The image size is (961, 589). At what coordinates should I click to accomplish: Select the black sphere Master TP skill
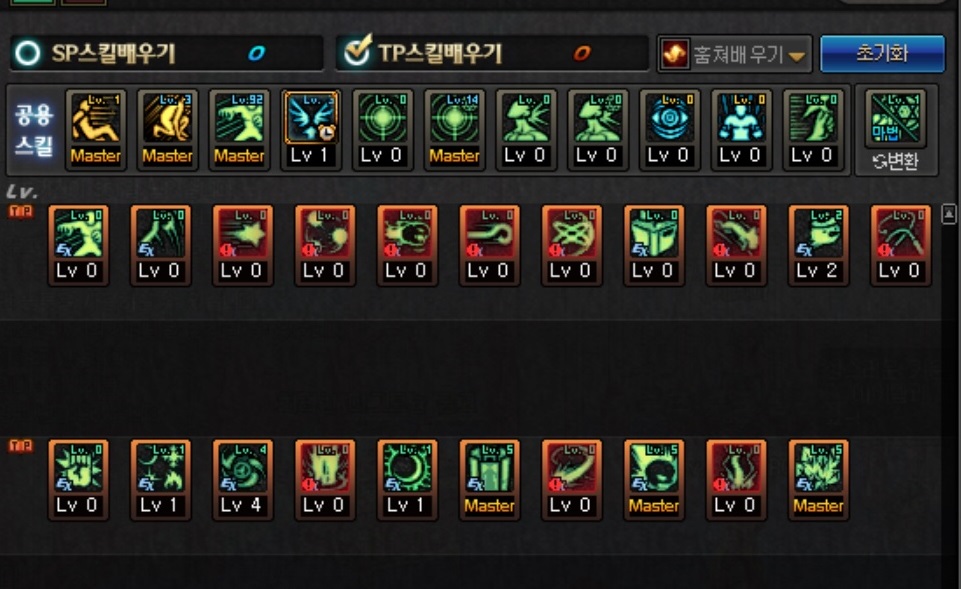coord(653,480)
